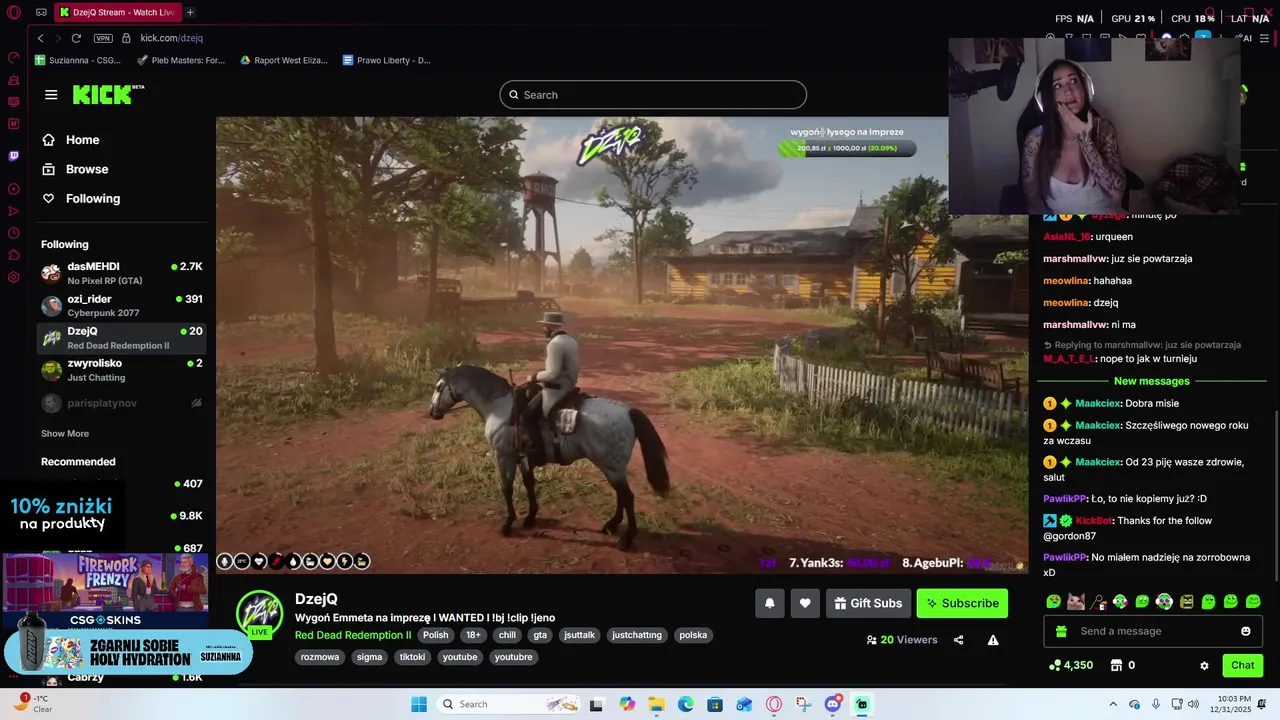This screenshot has height=720, width=1280.
Task: Expand followed channels with Show More
Action: [65, 433]
